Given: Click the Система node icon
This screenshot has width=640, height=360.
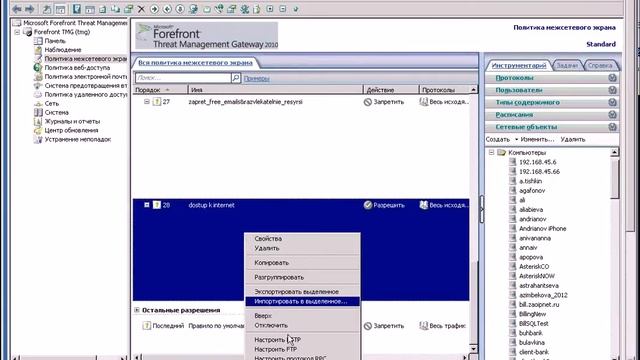Looking at the screenshot, I should (38, 112).
